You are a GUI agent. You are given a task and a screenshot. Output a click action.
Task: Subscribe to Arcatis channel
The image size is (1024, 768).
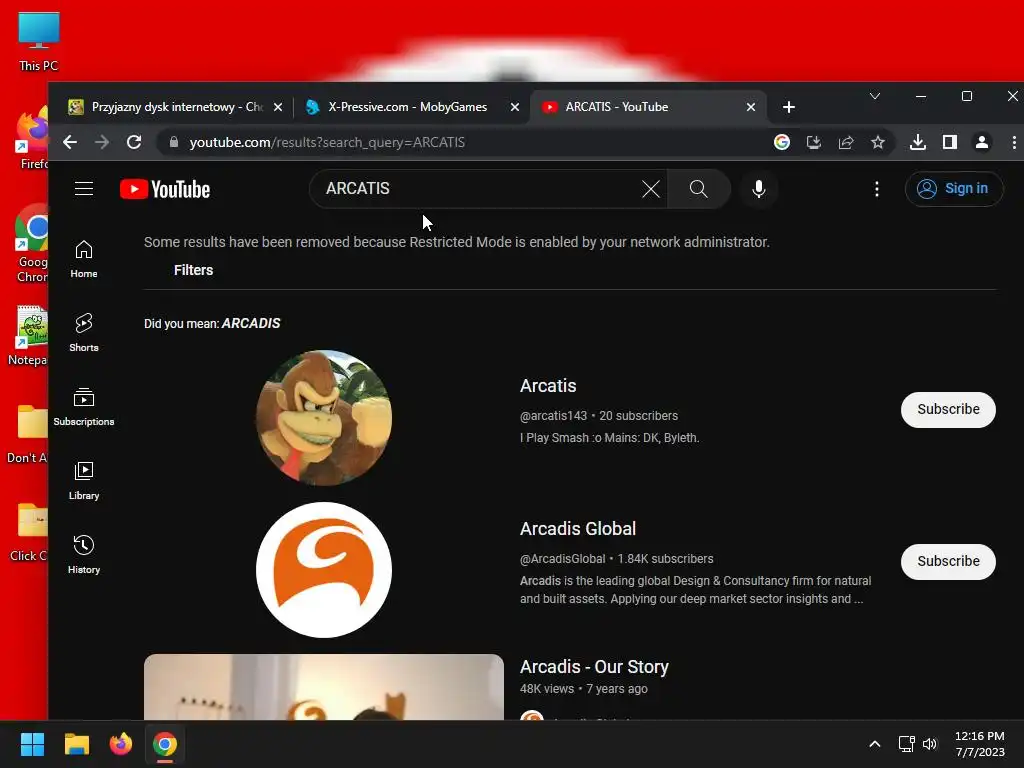pos(948,409)
